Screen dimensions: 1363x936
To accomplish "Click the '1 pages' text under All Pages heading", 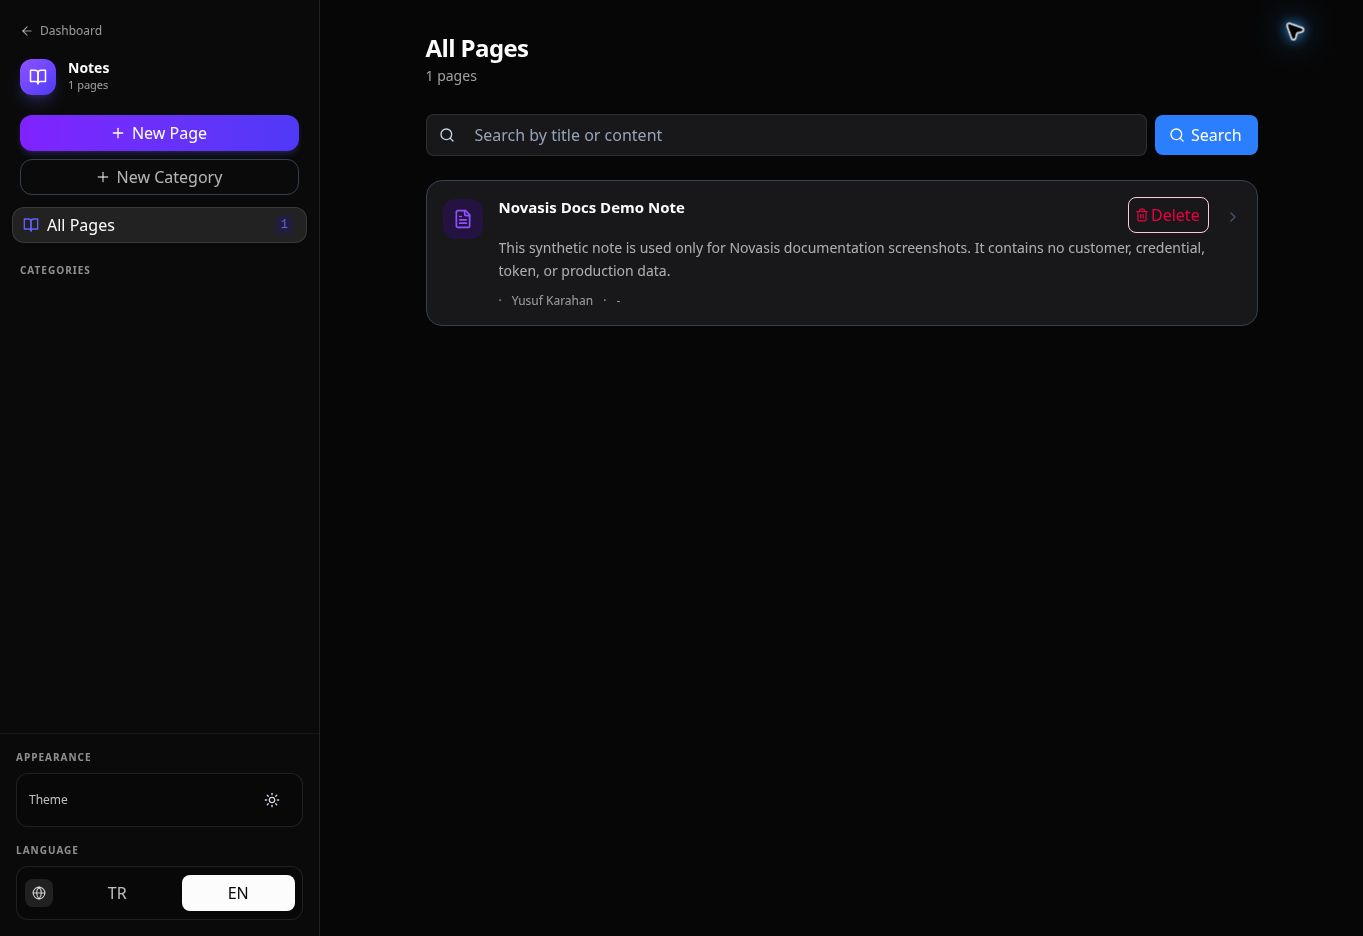I will tap(451, 76).
